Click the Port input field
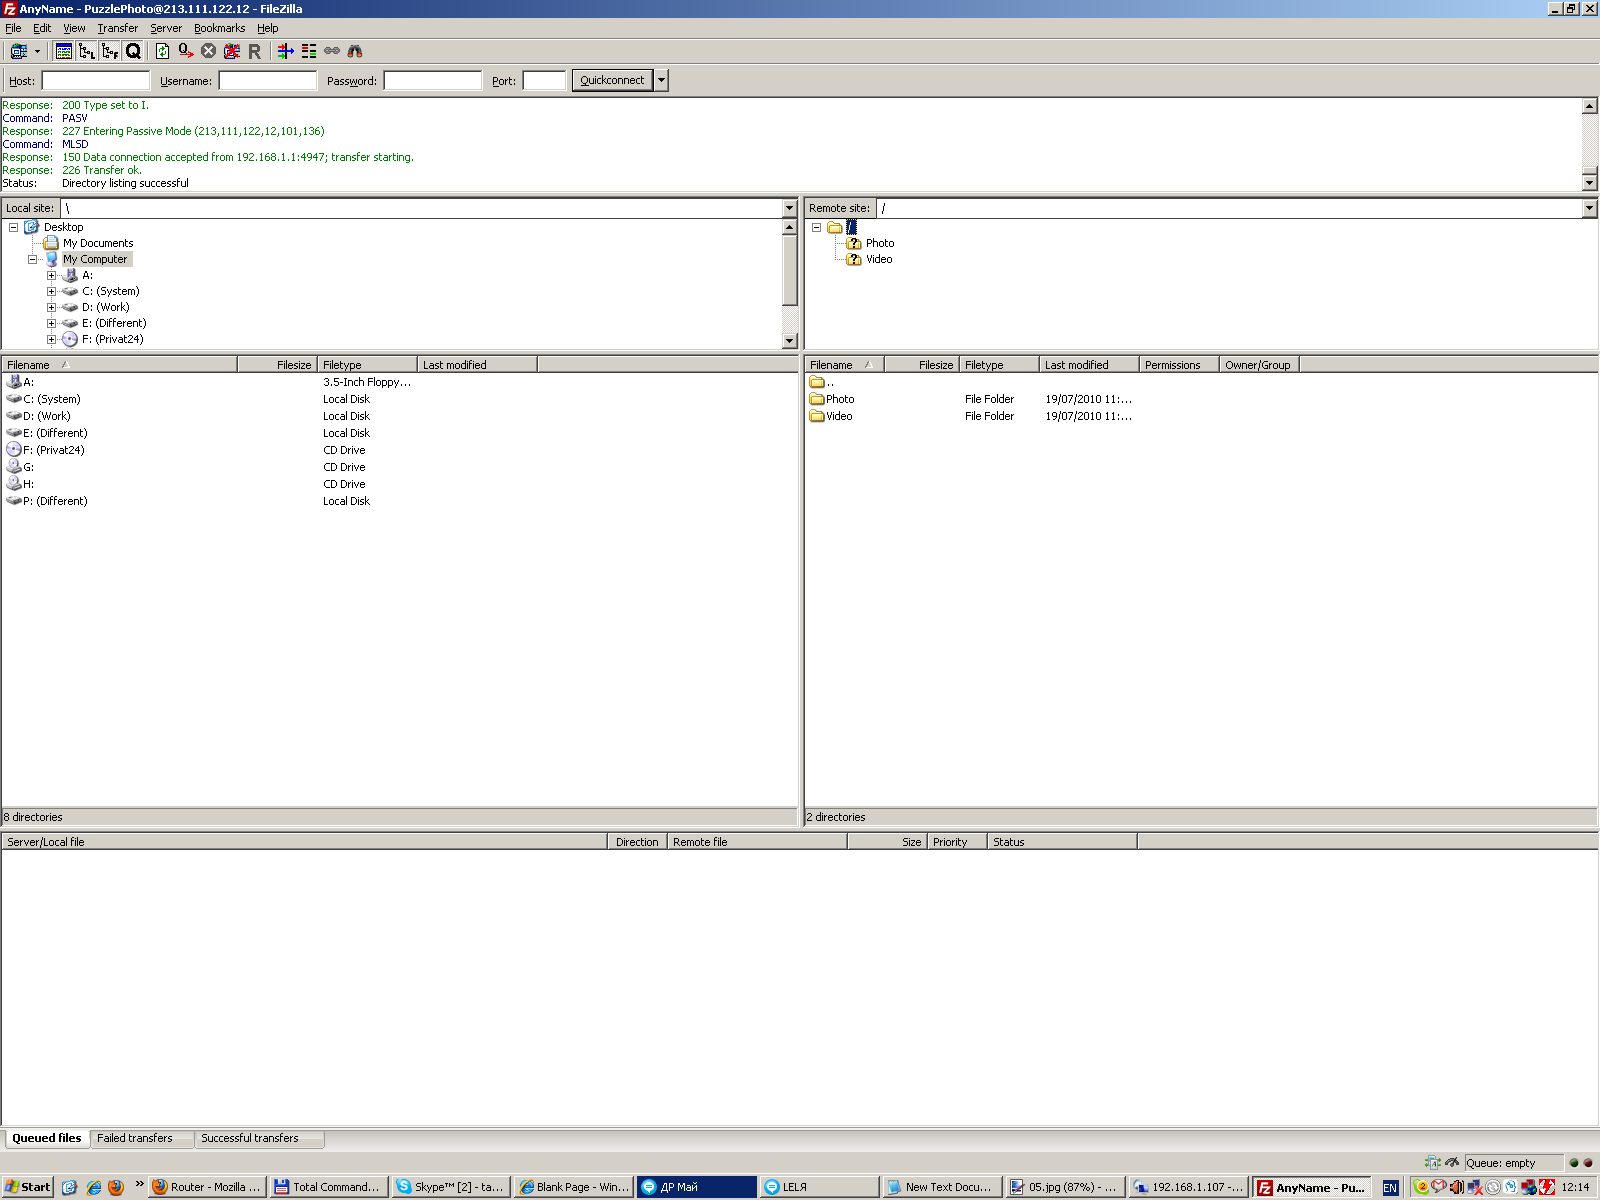 click(545, 81)
